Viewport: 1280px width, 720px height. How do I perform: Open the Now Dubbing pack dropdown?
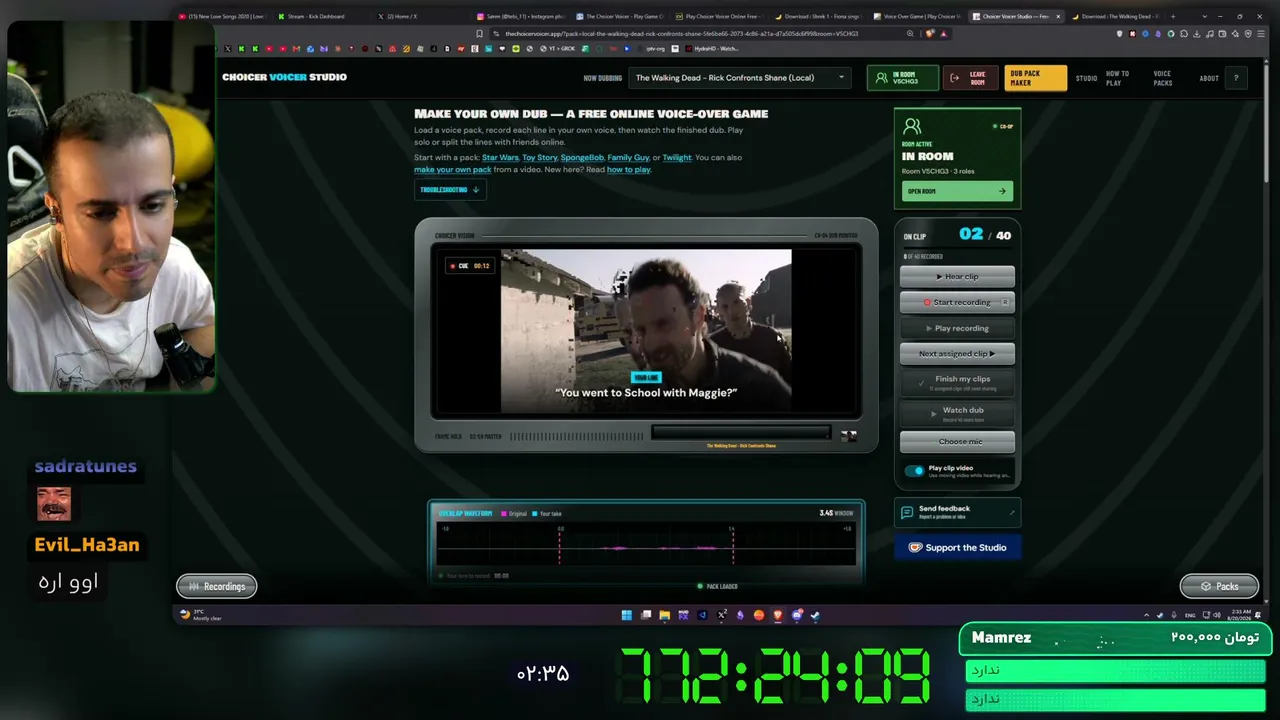740,78
